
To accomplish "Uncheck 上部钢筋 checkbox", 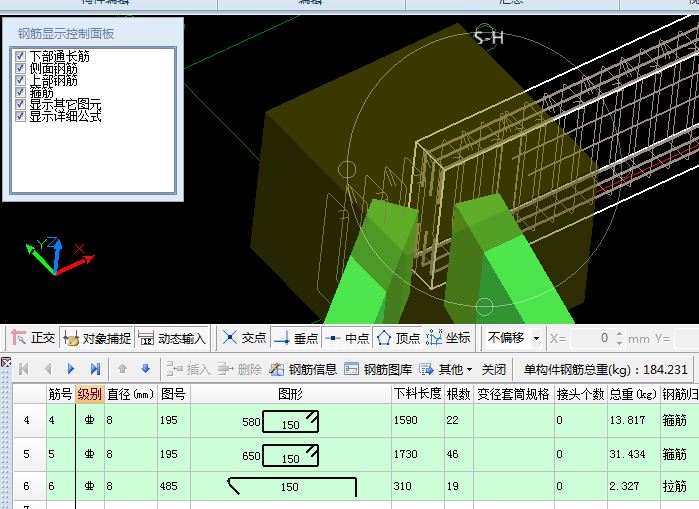I will pos(20,80).
